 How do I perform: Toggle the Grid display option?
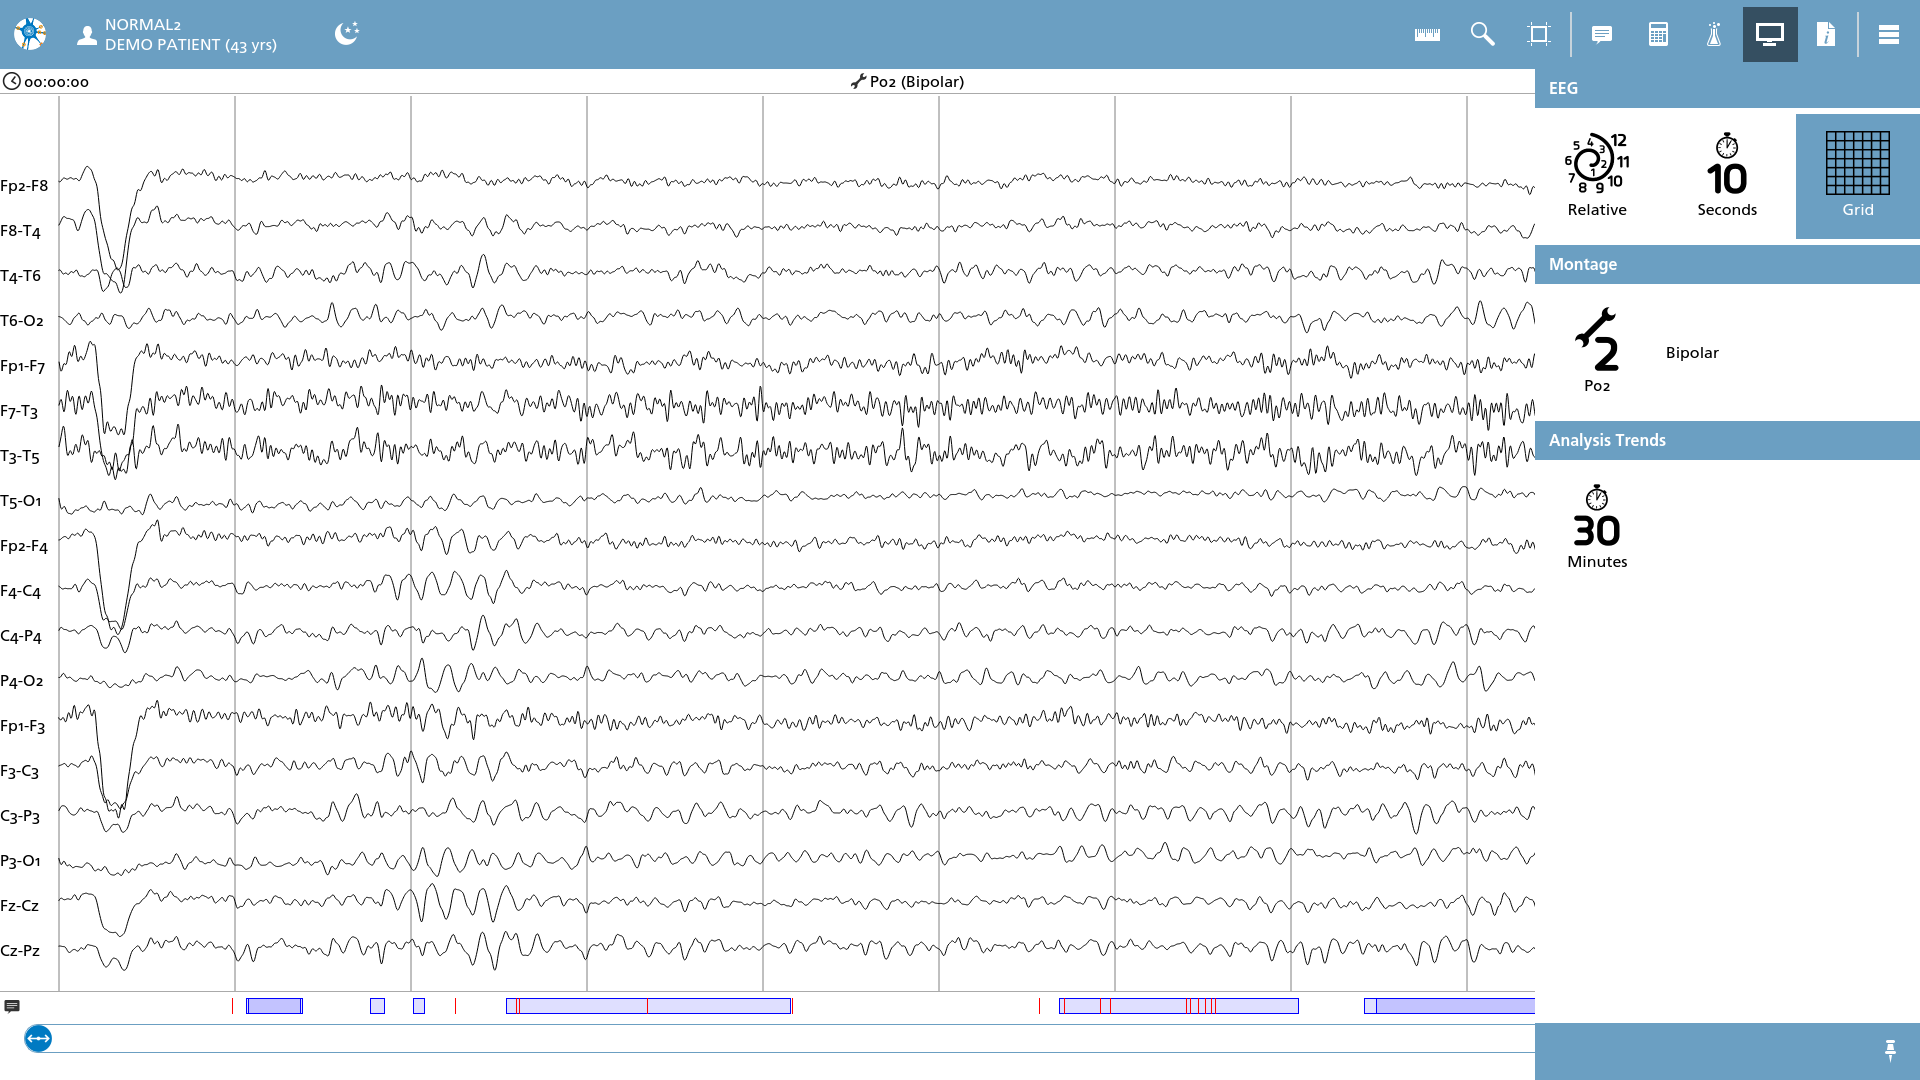(x=1858, y=176)
